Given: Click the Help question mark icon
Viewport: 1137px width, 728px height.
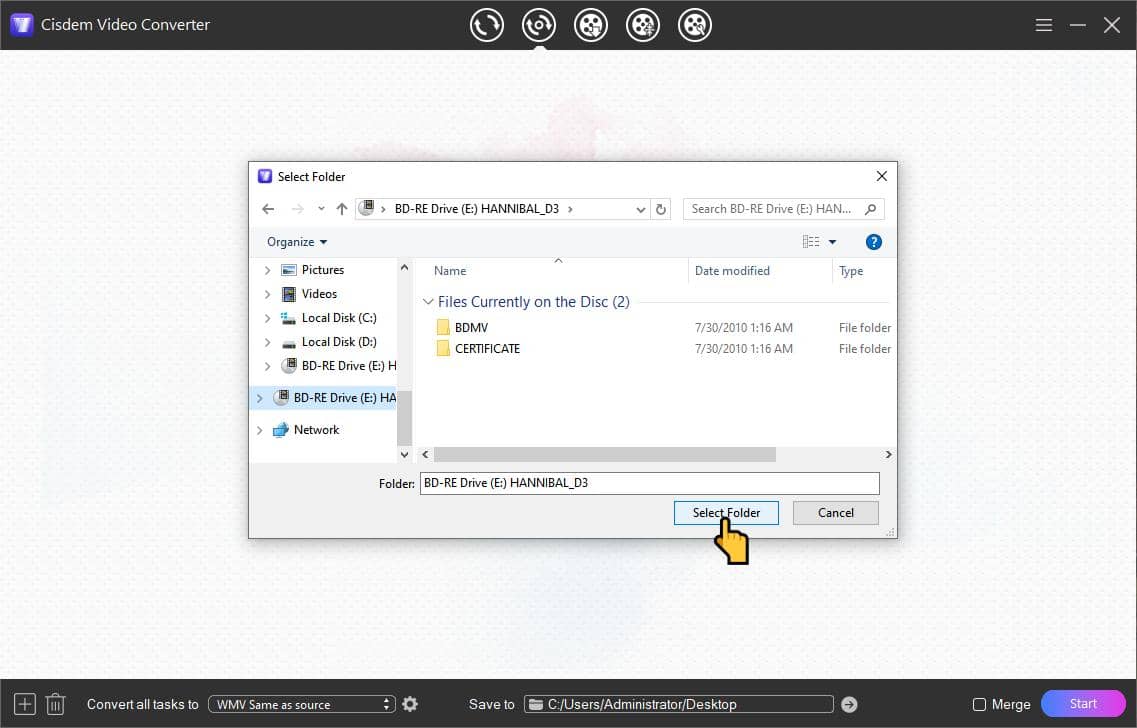Looking at the screenshot, I should [873, 241].
